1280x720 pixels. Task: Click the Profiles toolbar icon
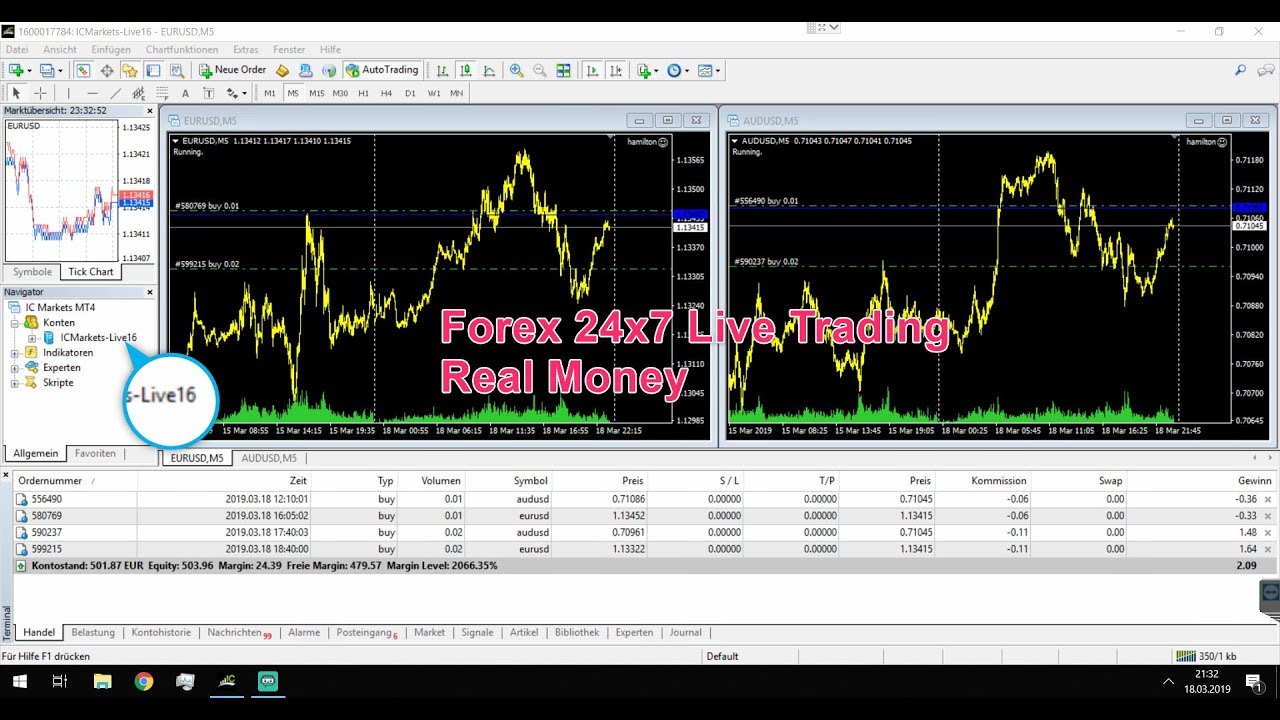click(46, 70)
